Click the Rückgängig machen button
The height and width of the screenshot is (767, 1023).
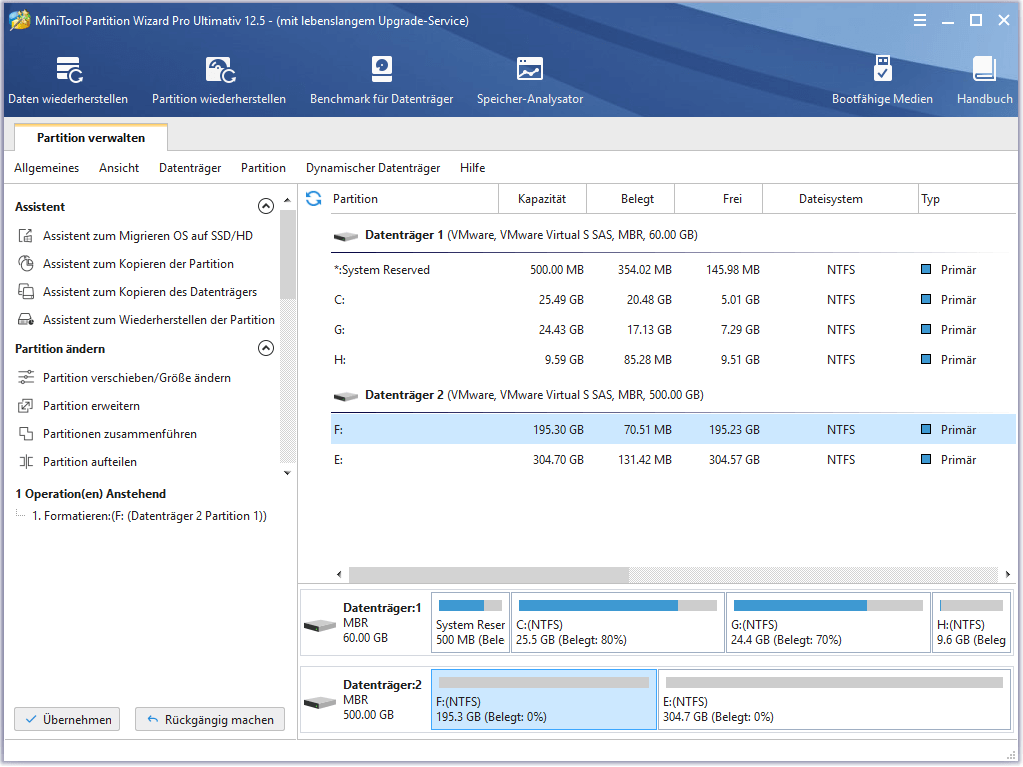[x=210, y=719]
